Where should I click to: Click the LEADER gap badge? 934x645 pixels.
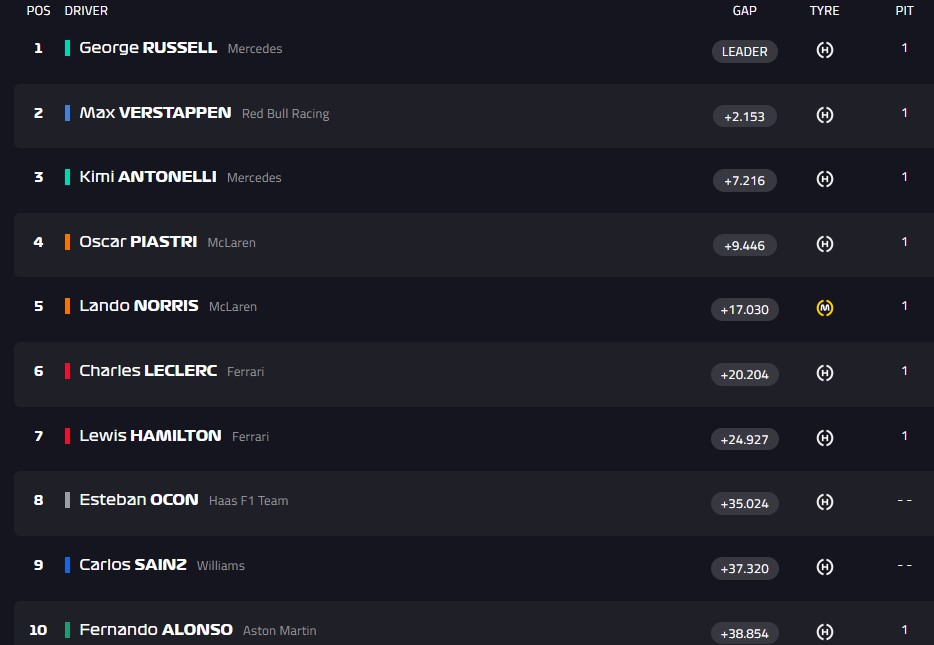744,51
